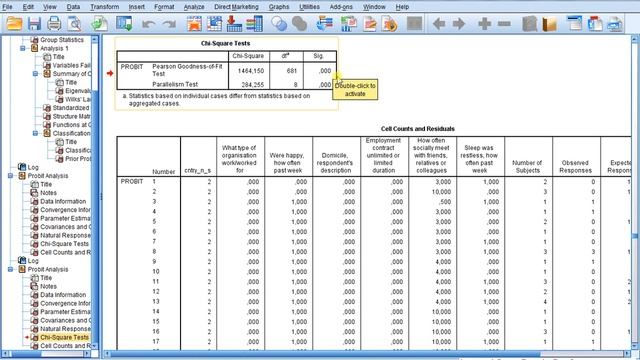Open the Add-ons menu
Image resolution: width=640 pixels, height=360 pixels.
[341, 7]
